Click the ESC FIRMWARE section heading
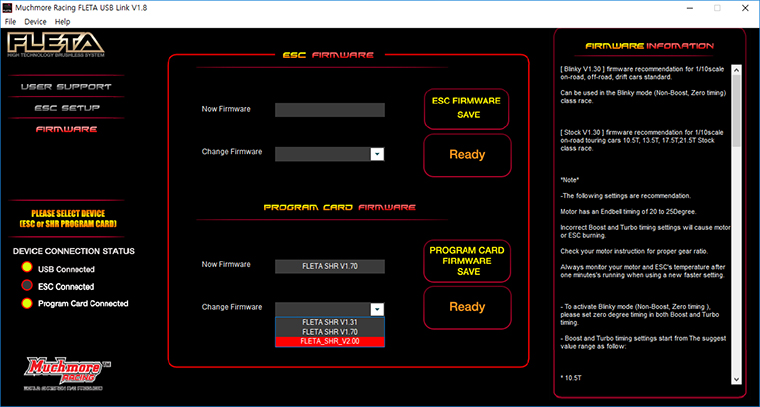The height and width of the screenshot is (407, 760). pyautogui.click(x=328, y=55)
